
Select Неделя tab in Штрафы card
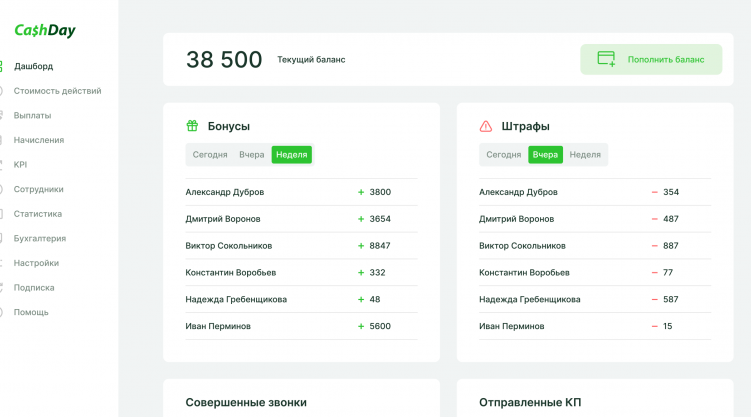(x=585, y=155)
